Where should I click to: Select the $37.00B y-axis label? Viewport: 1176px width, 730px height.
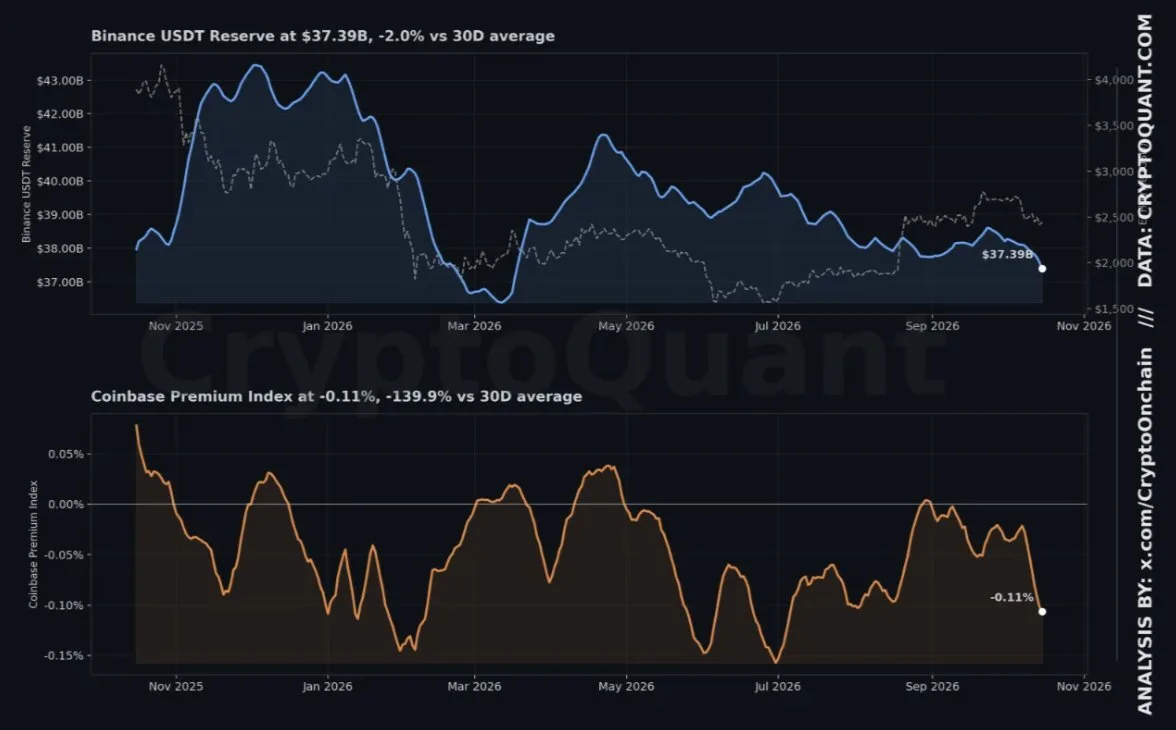click(x=59, y=282)
